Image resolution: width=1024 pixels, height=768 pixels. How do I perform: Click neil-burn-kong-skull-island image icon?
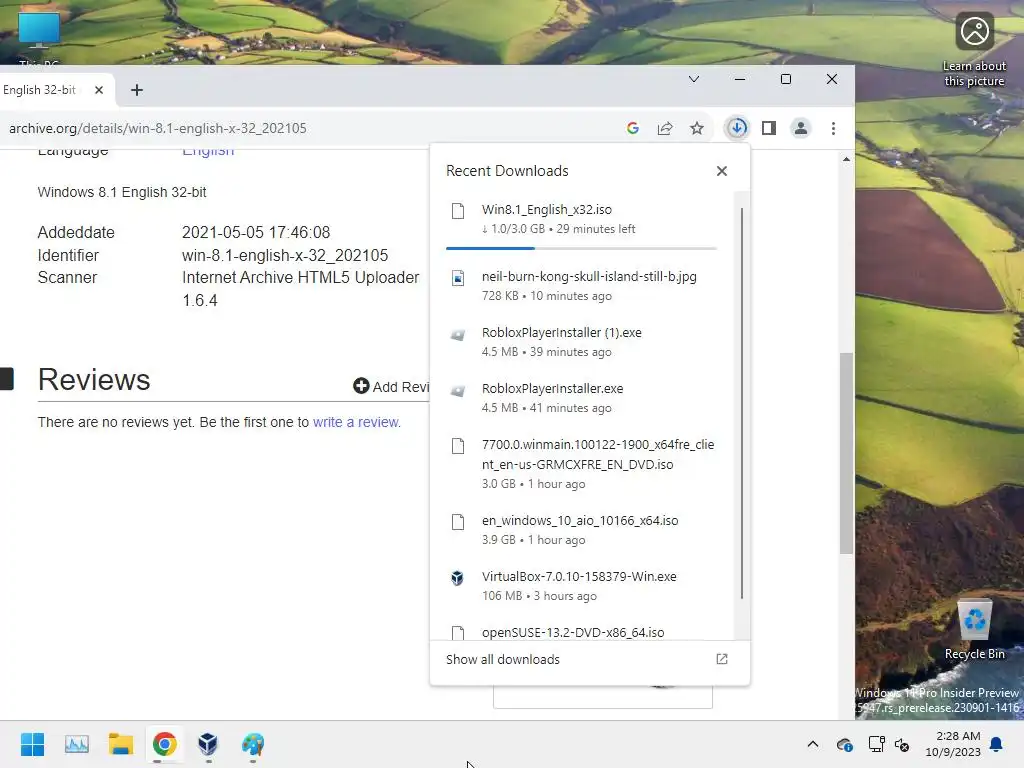458,278
